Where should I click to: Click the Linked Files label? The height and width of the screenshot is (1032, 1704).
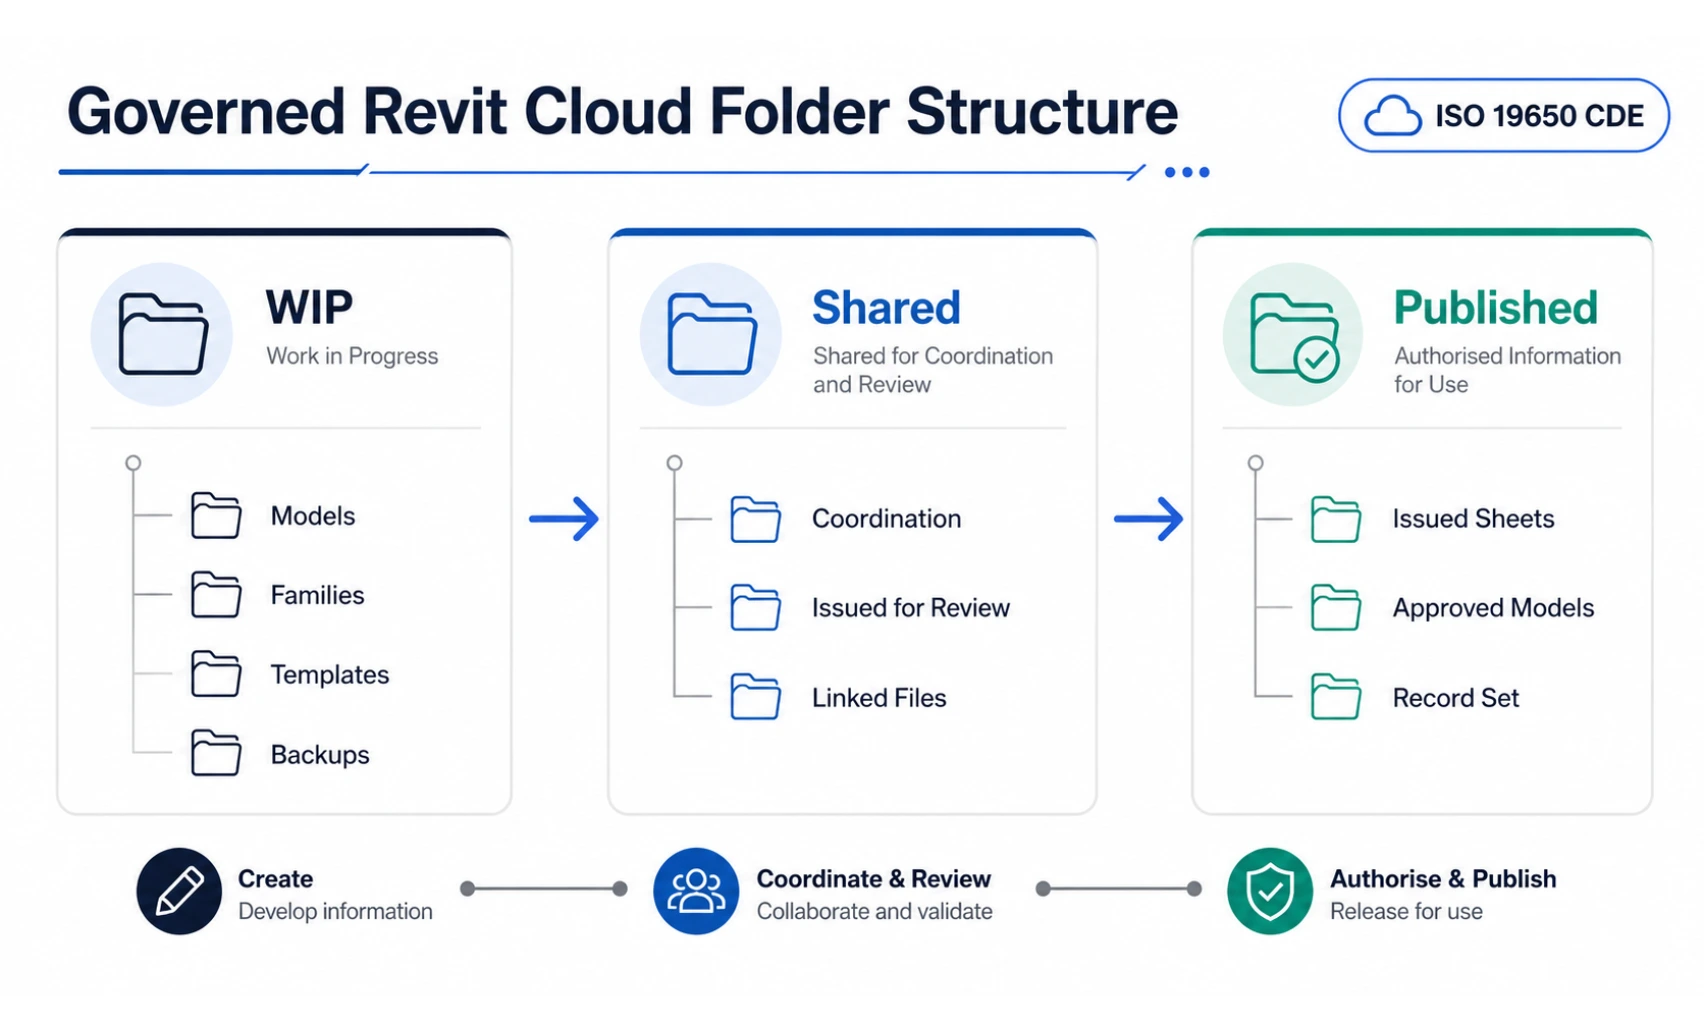point(879,698)
